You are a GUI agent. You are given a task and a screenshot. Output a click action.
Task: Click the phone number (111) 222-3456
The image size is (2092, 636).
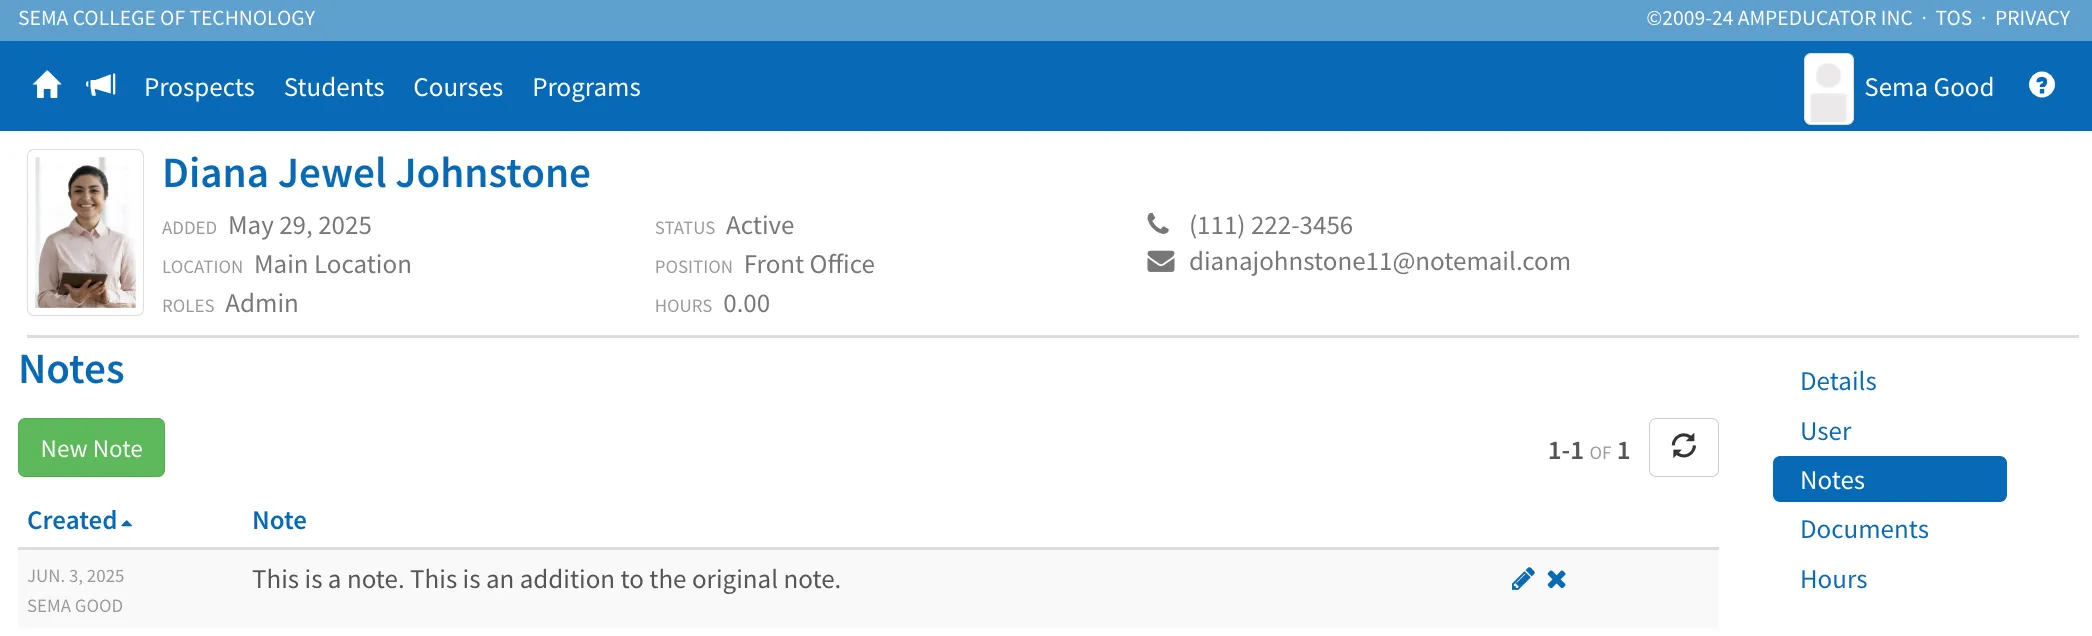click(x=1270, y=225)
